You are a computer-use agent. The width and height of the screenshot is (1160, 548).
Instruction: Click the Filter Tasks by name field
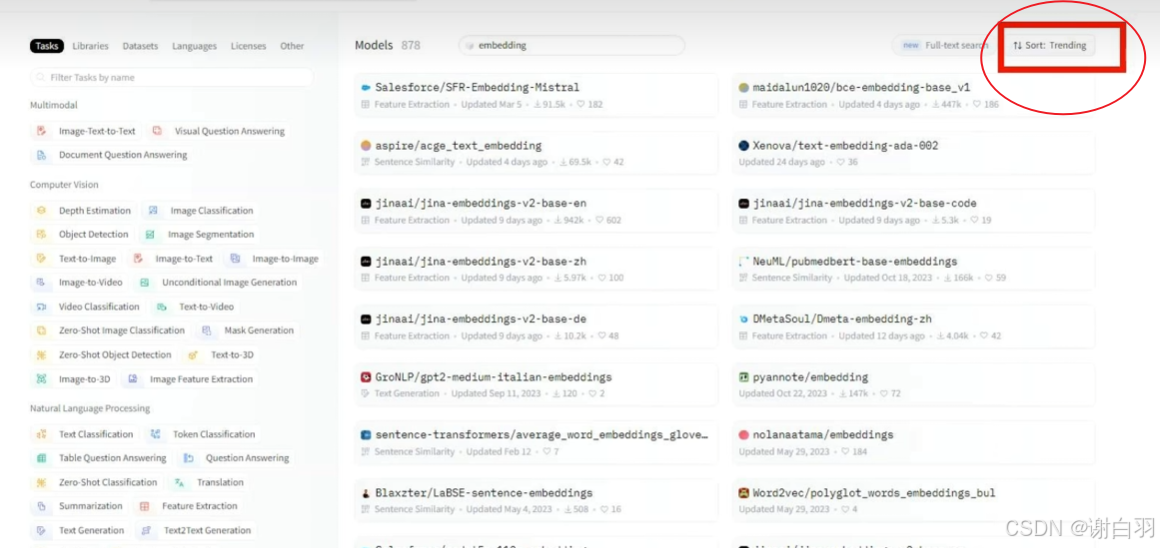click(x=172, y=77)
